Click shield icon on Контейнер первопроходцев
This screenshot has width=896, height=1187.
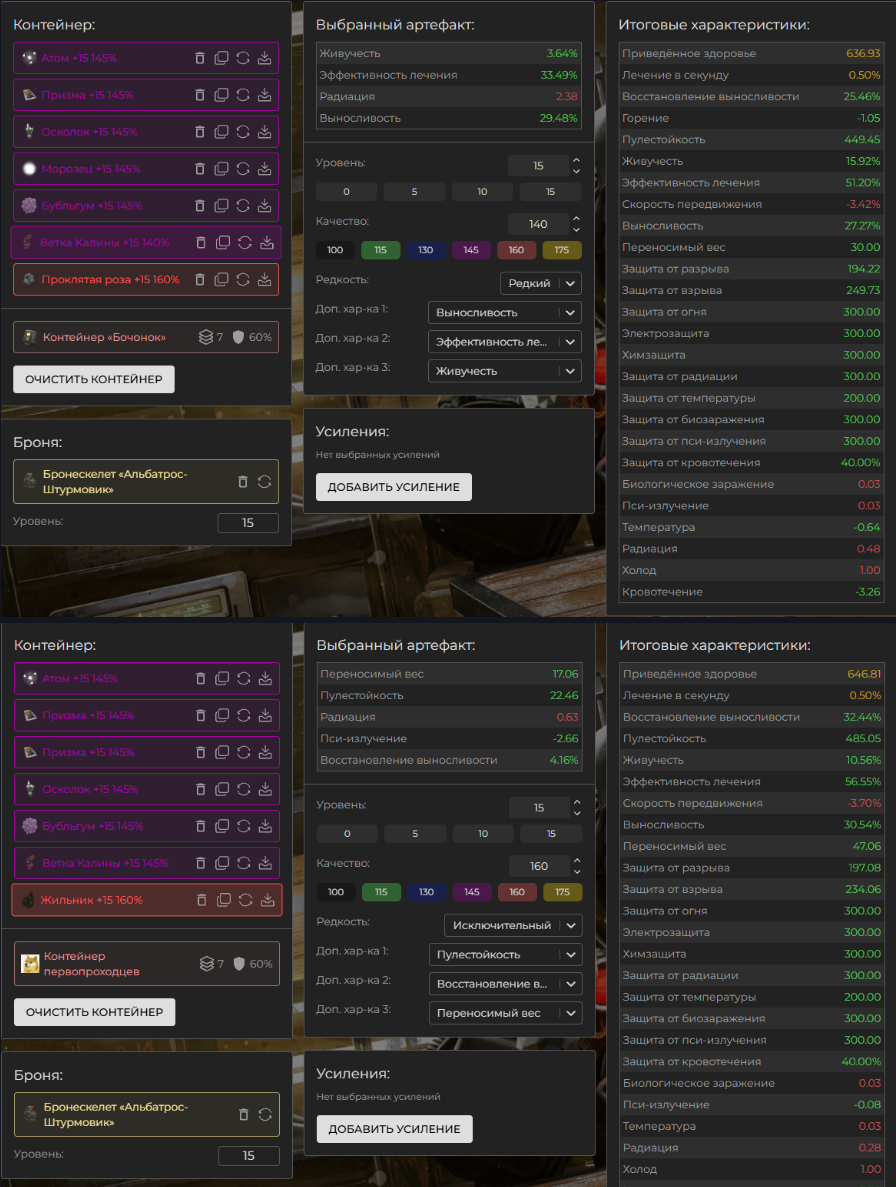(x=239, y=964)
